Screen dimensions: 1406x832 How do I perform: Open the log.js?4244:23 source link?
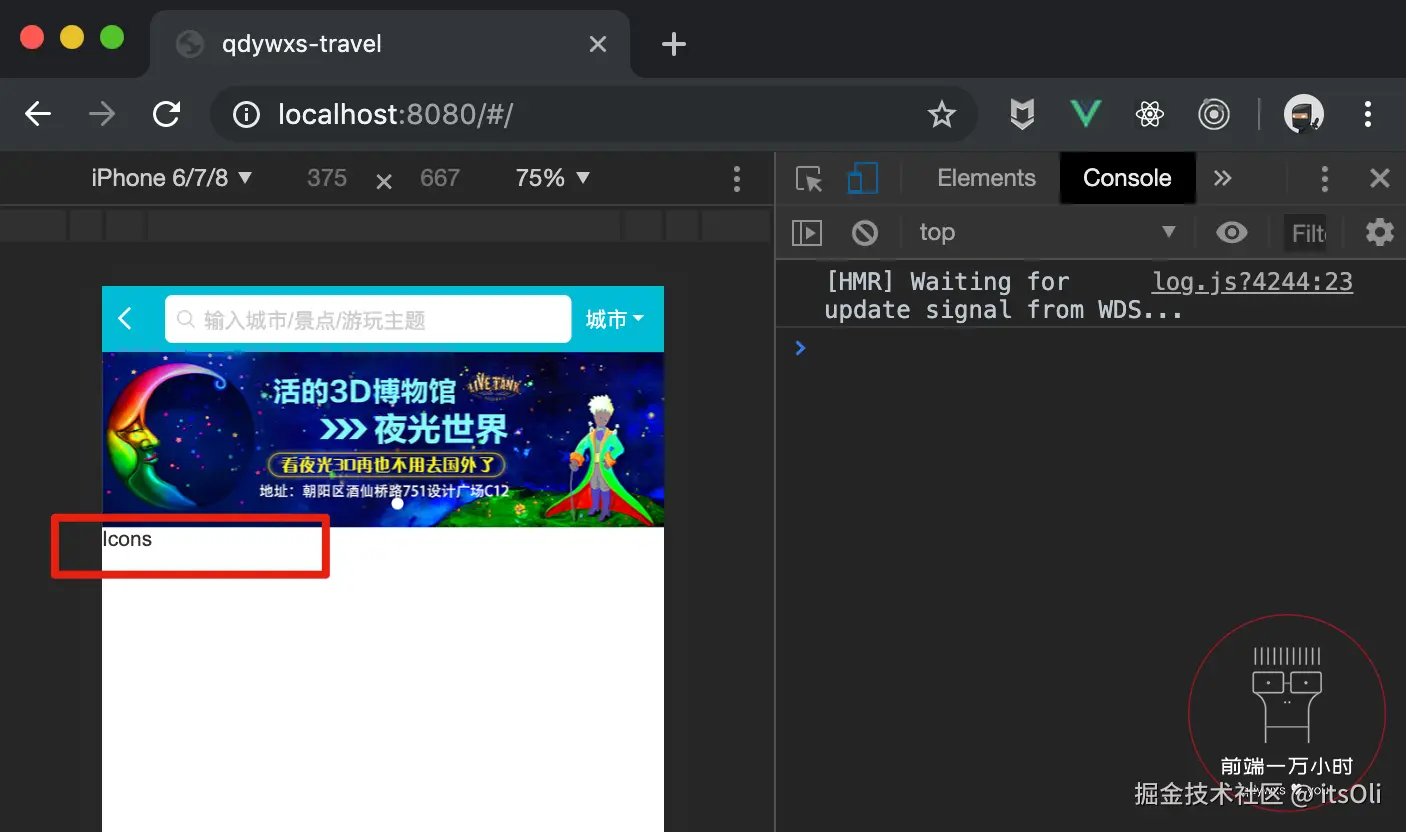click(1252, 282)
